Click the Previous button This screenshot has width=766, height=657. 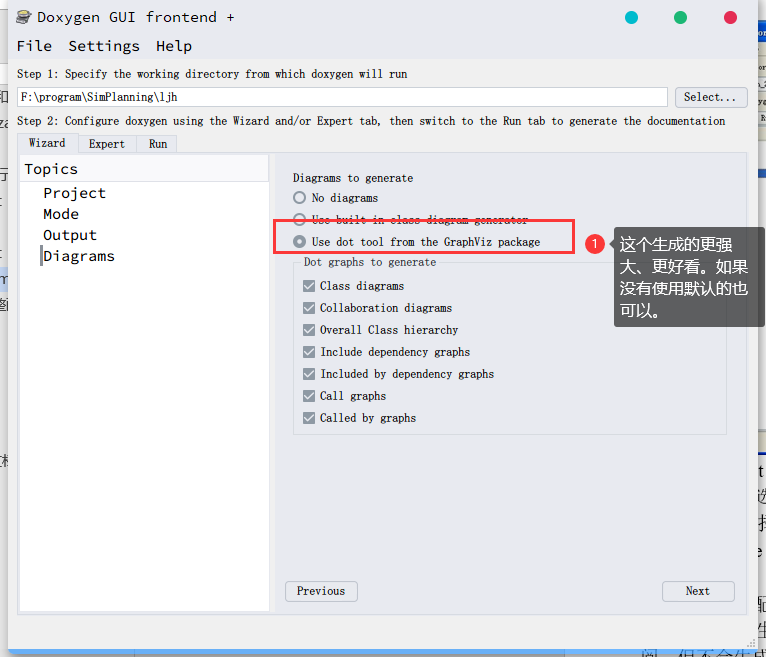coord(321,591)
